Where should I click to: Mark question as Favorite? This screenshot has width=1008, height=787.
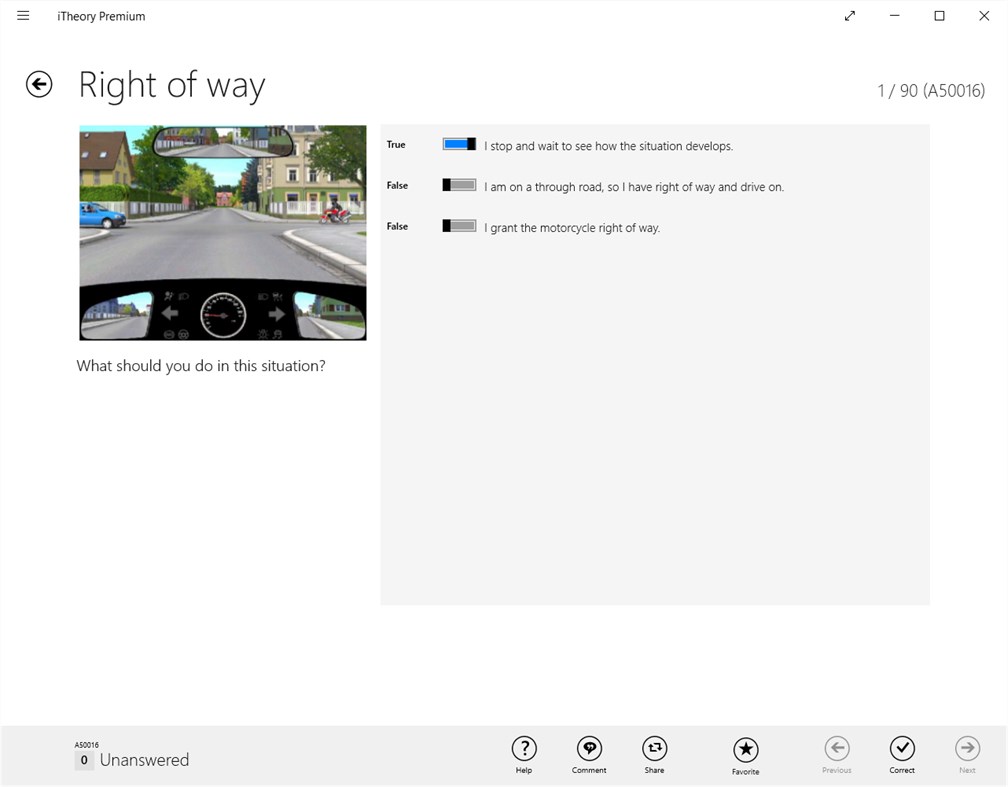[745, 748]
